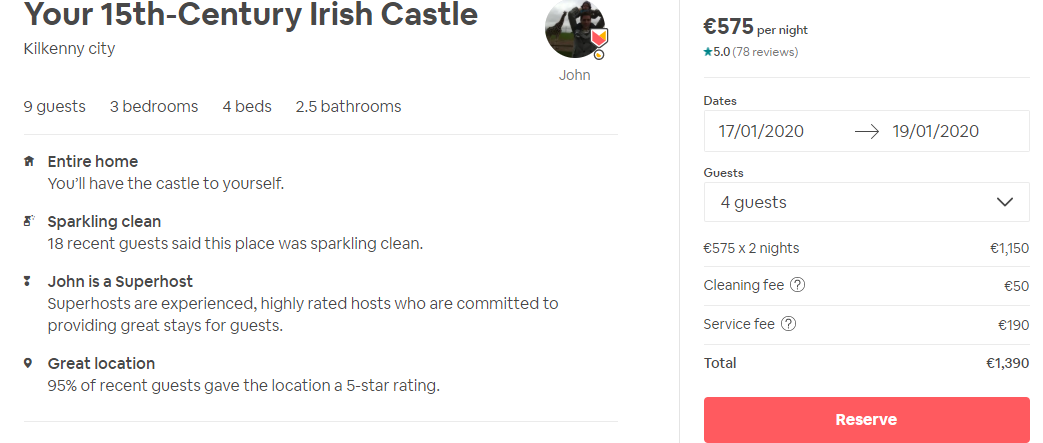Click the Superhost badge on host avatar

click(x=599, y=39)
